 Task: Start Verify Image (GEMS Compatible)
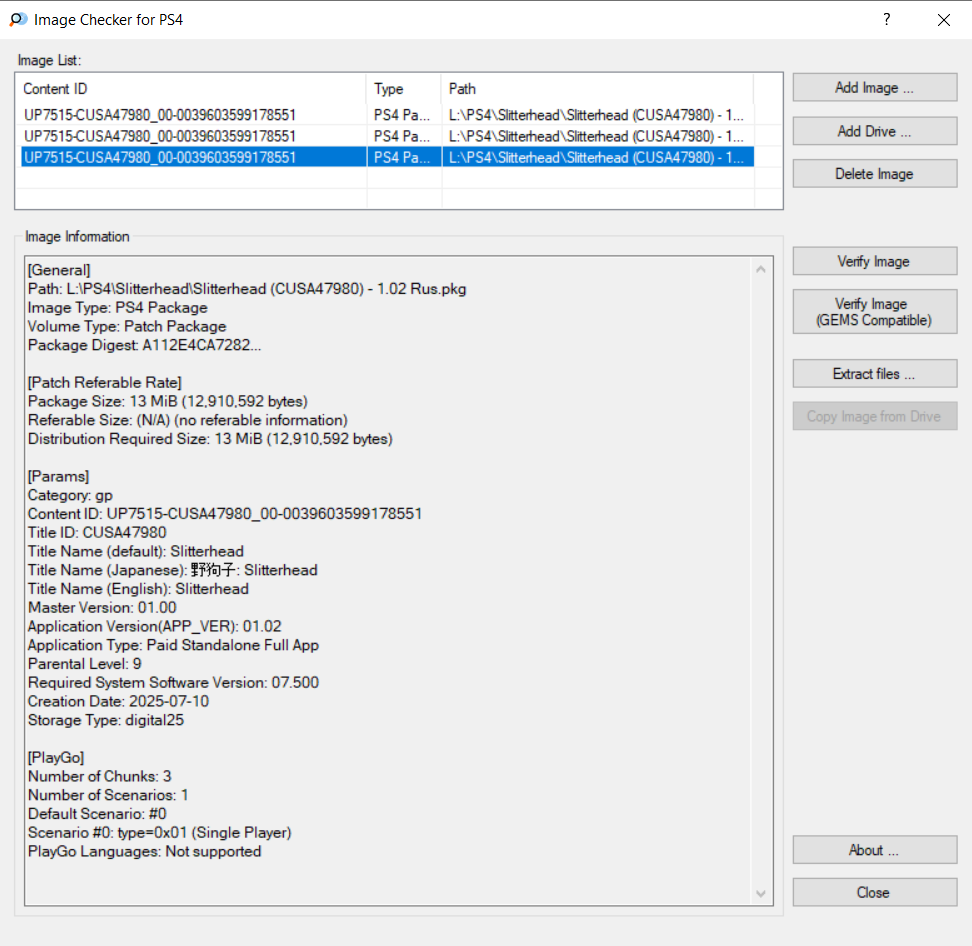pyautogui.click(x=874, y=312)
